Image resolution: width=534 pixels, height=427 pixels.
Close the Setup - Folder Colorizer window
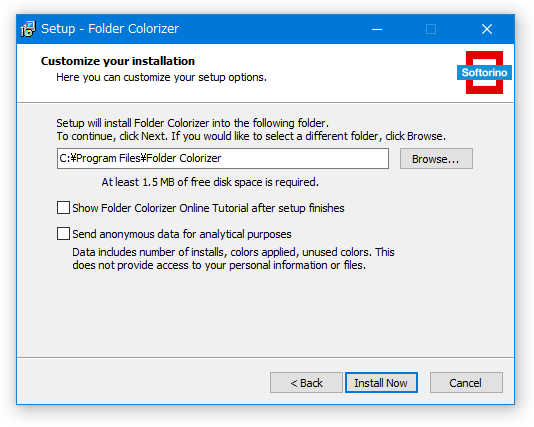pyautogui.click(x=487, y=29)
